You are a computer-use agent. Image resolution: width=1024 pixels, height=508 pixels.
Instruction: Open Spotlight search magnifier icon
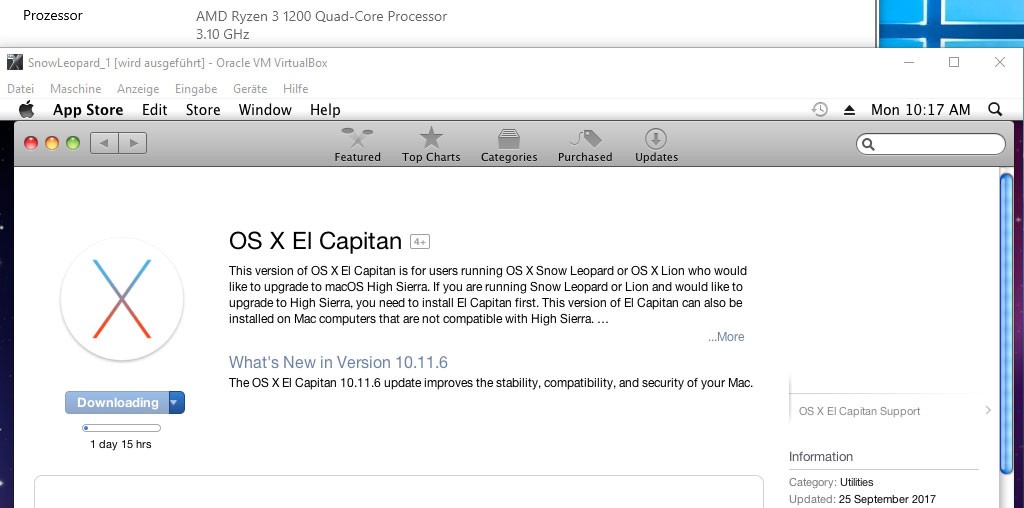(x=995, y=110)
